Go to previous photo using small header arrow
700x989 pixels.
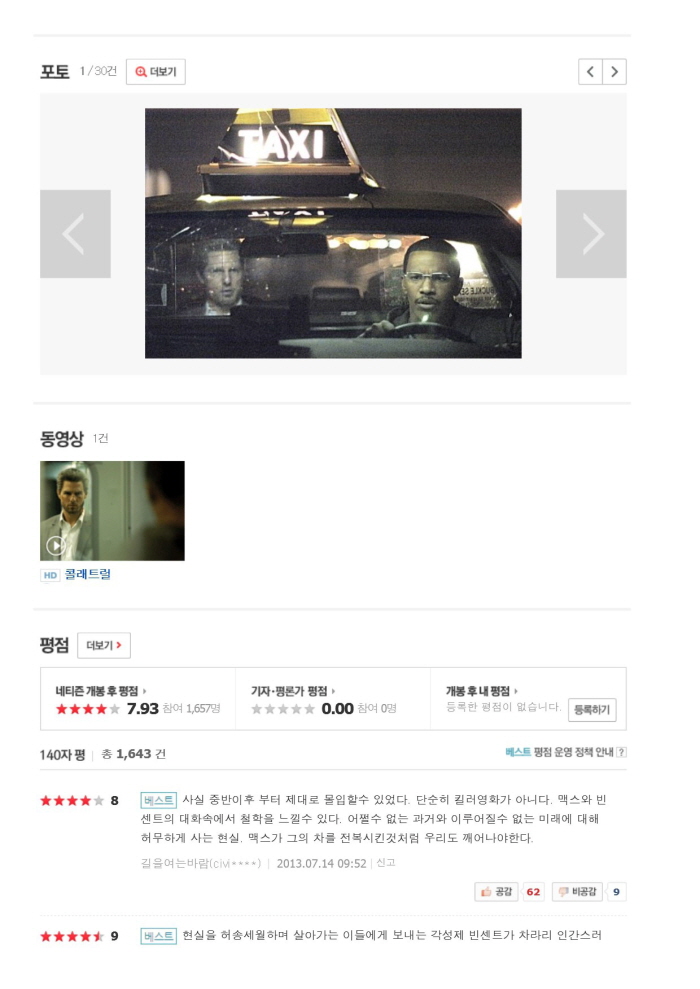(590, 72)
